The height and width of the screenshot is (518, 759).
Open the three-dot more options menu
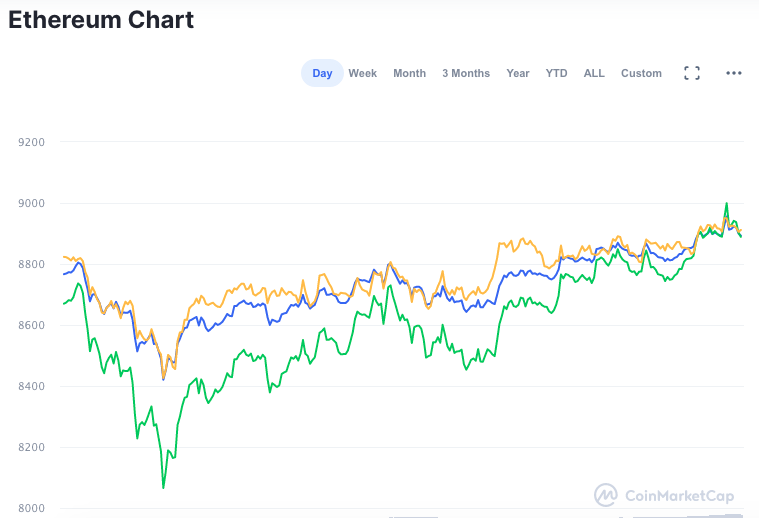click(x=733, y=73)
